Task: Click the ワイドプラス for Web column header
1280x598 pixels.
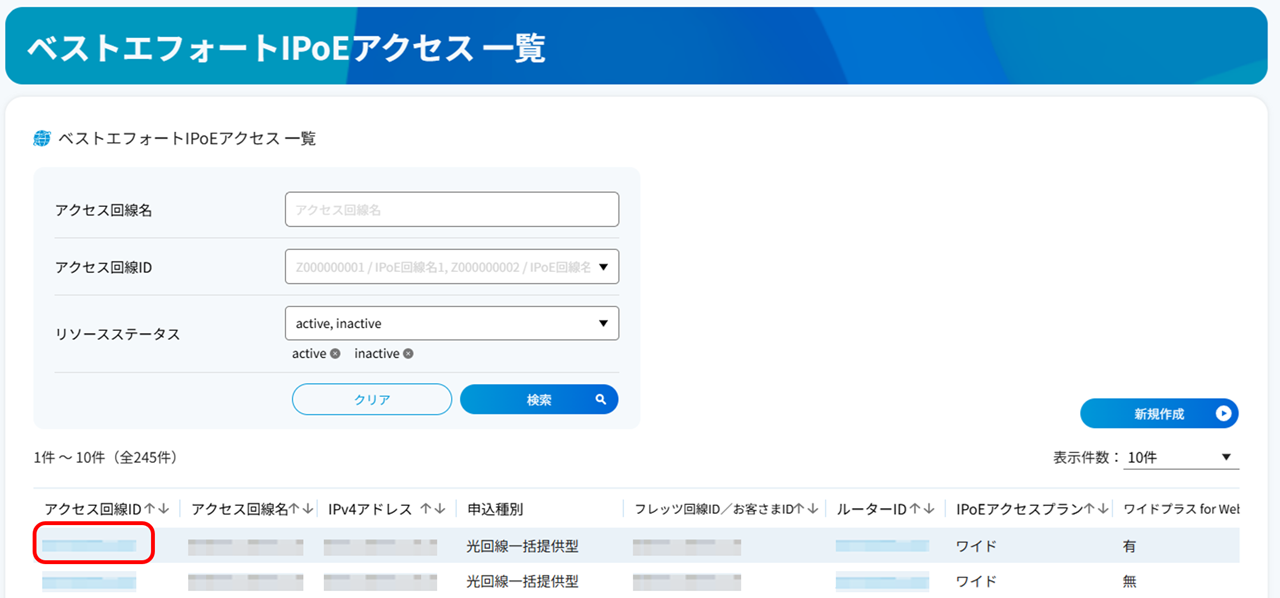Action: 1181,509
